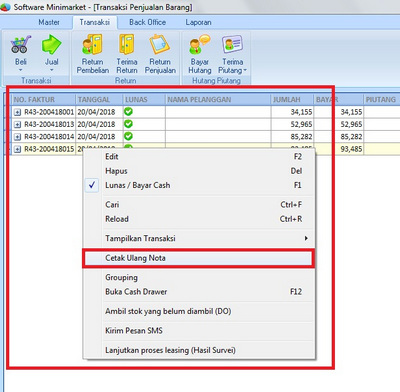Open dropdown arrow under Jual

pyautogui.click(x=51, y=70)
